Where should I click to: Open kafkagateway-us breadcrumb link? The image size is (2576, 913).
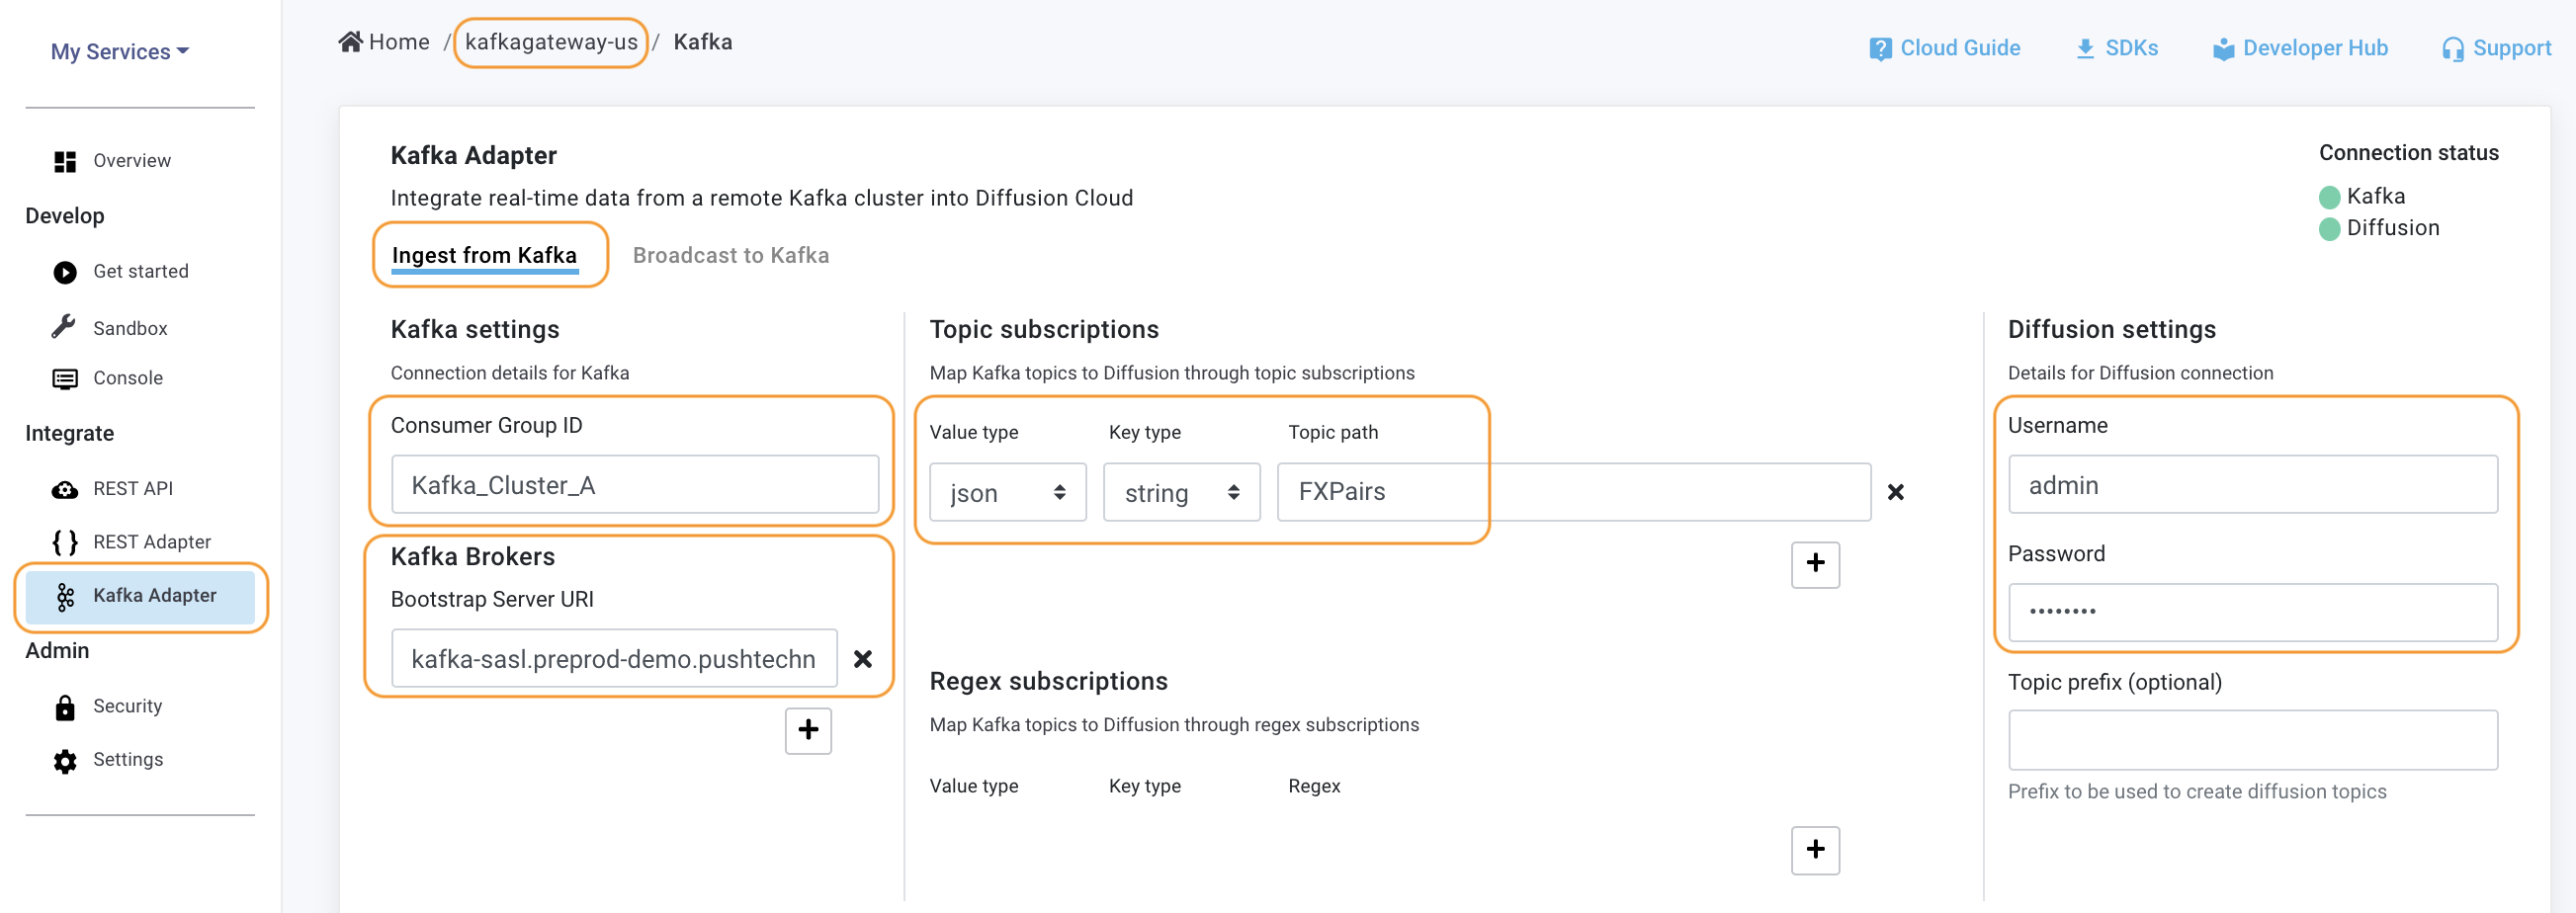tap(551, 42)
